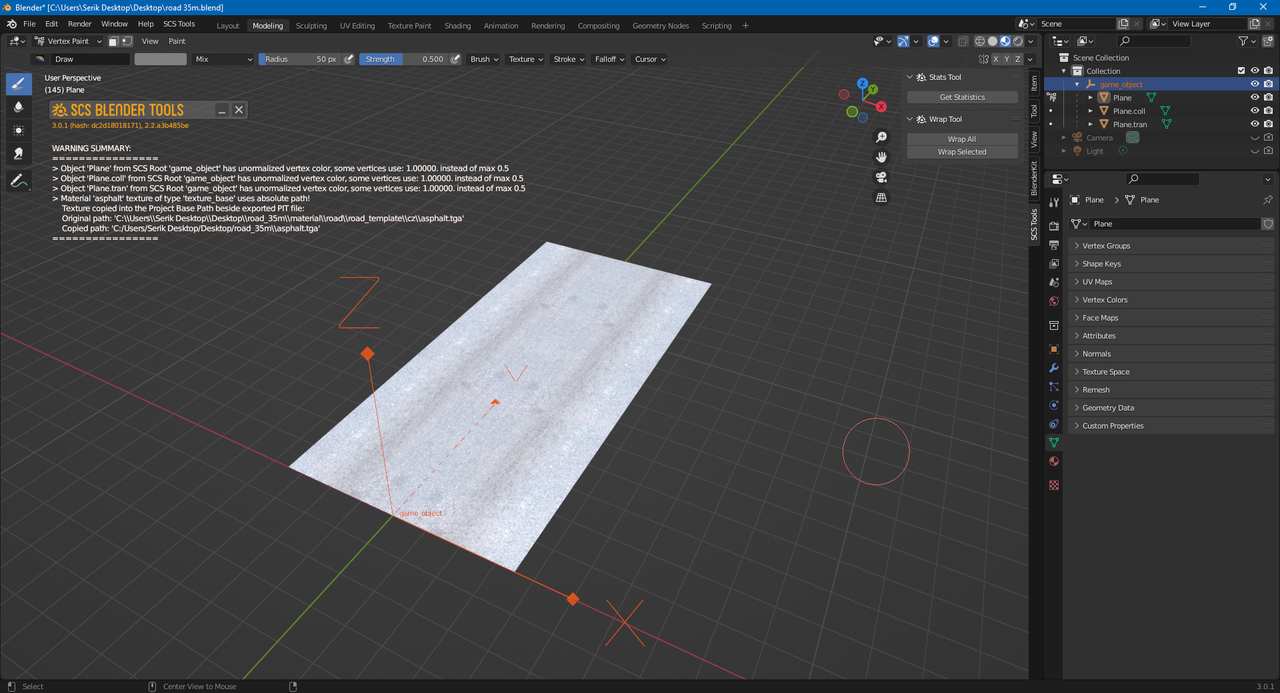
Task: Select the Draw vertex paint brush tool
Action: click(x=19, y=84)
